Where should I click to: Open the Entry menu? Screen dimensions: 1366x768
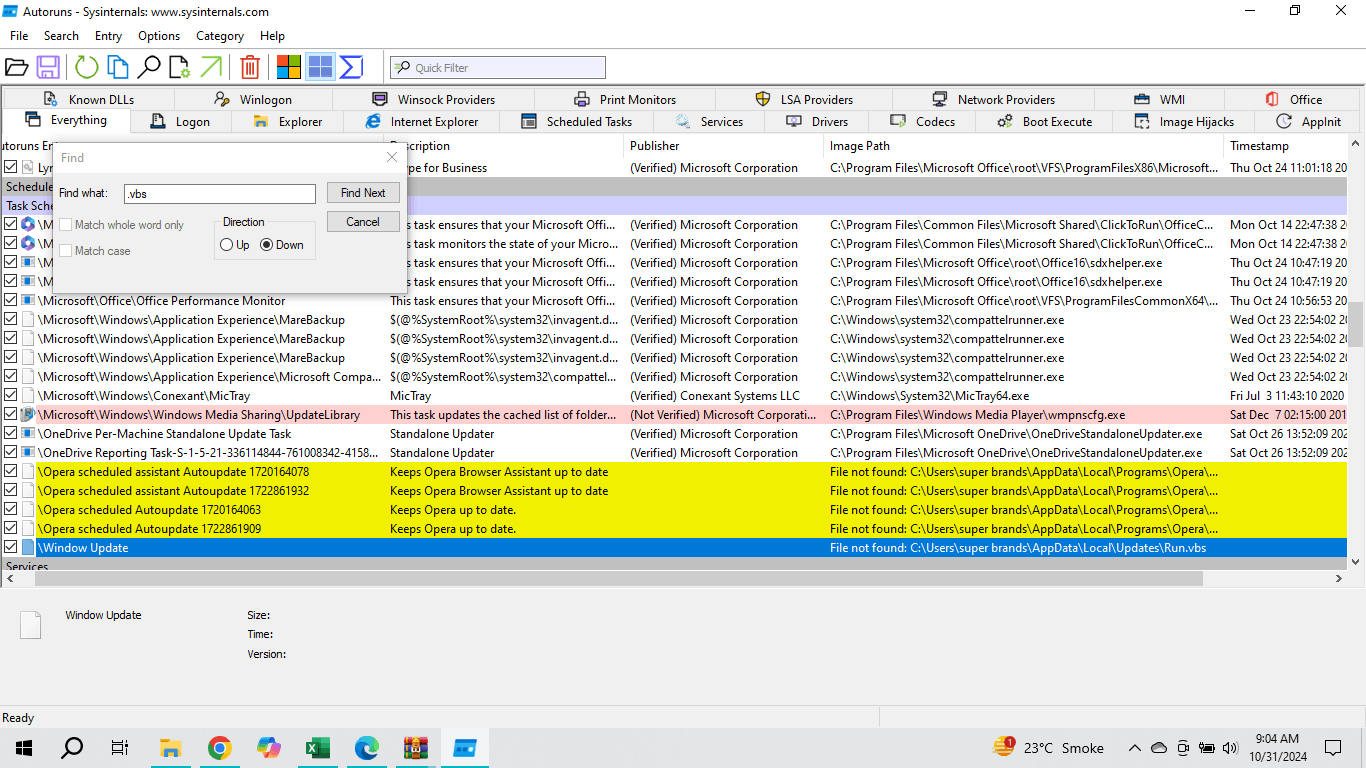pos(108,36)
